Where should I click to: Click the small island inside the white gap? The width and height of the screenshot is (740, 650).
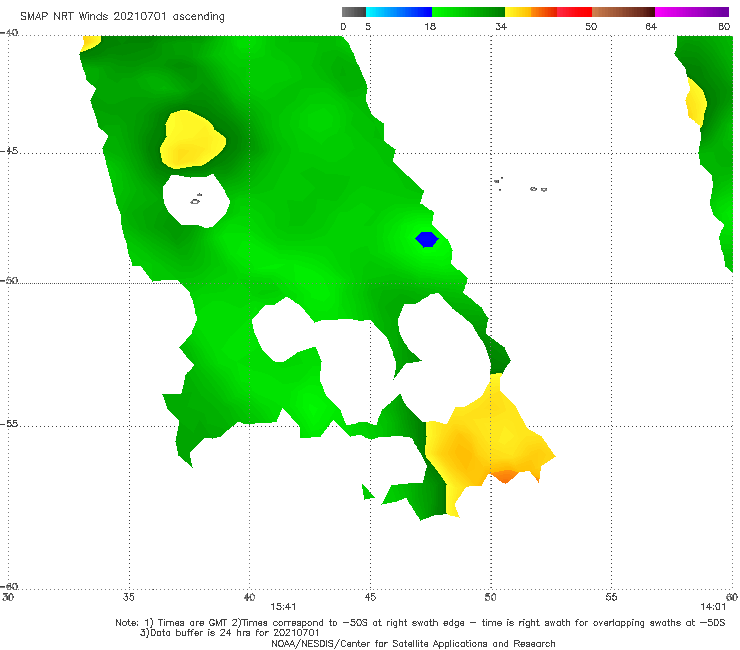tap(196, 200)
